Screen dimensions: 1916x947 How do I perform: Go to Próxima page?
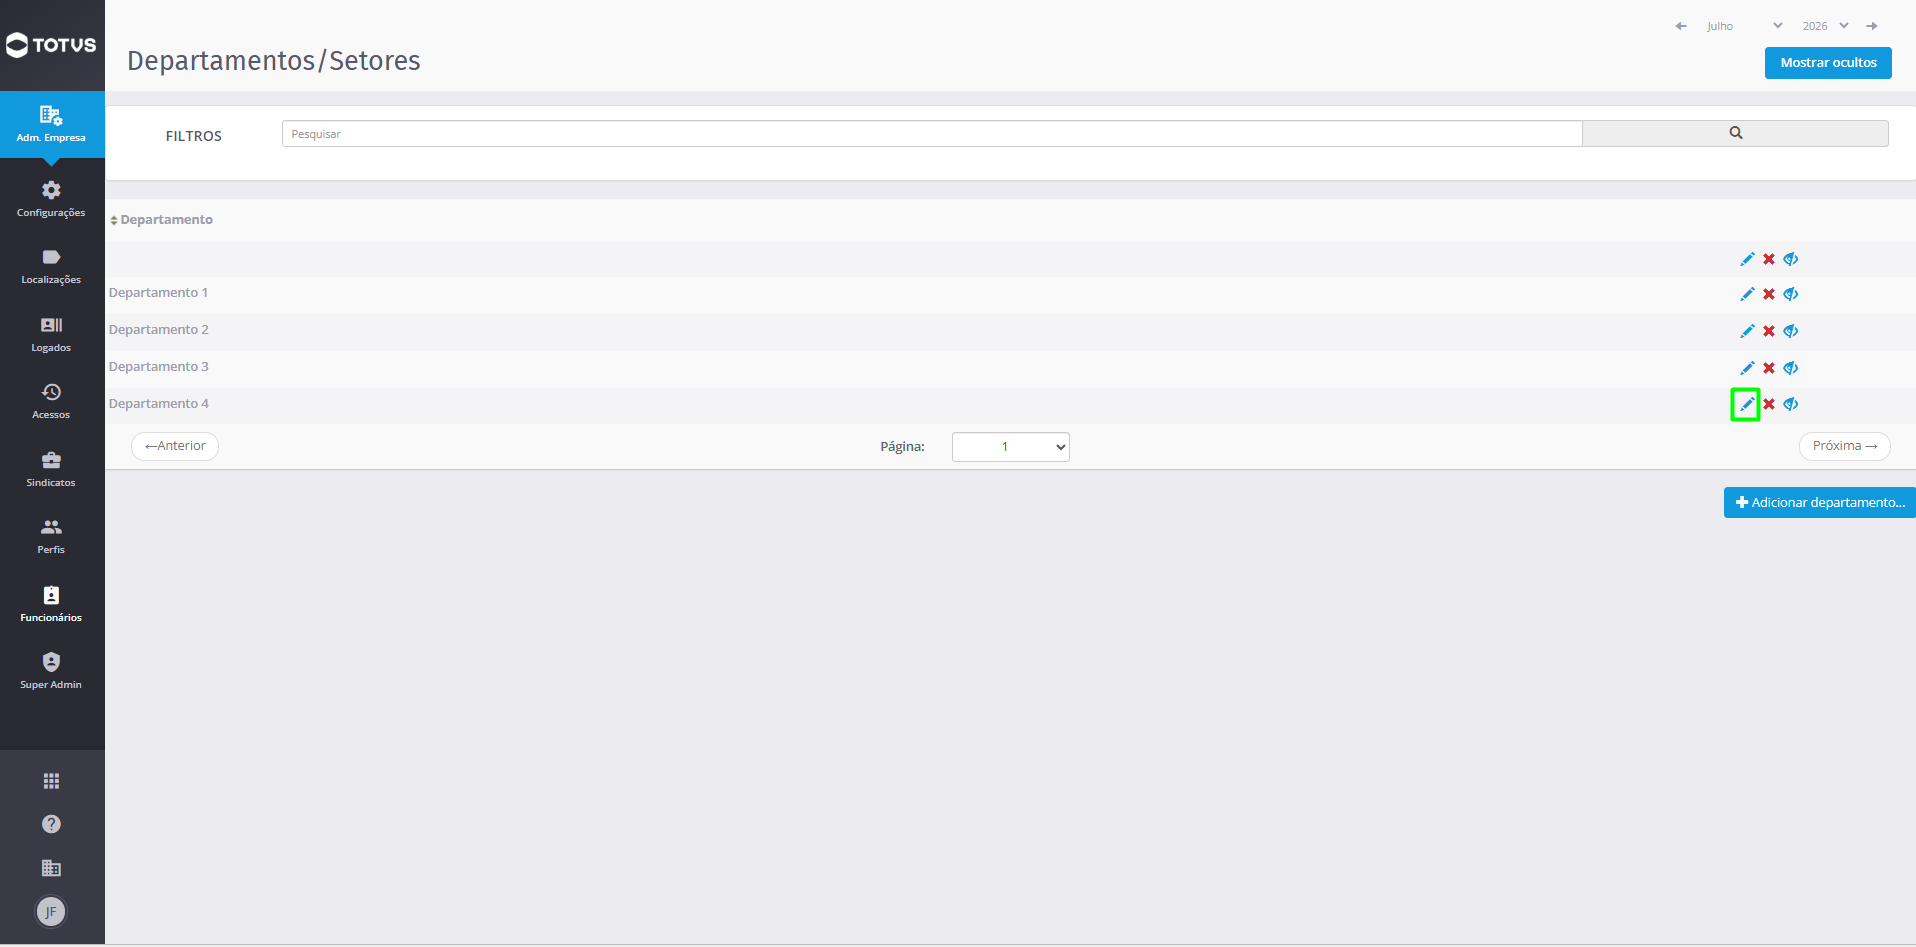pyautogui.click(x=1844, y=446)
